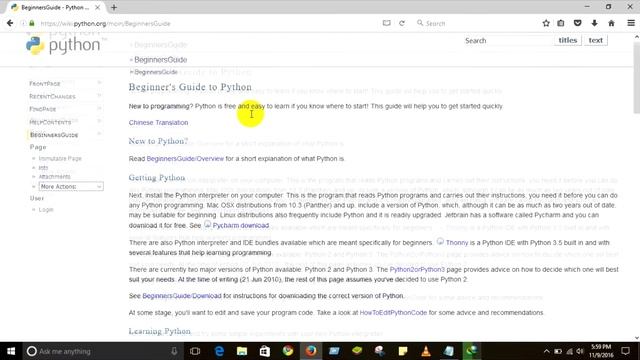Click the text search button
640x360 pixels.
596,40
